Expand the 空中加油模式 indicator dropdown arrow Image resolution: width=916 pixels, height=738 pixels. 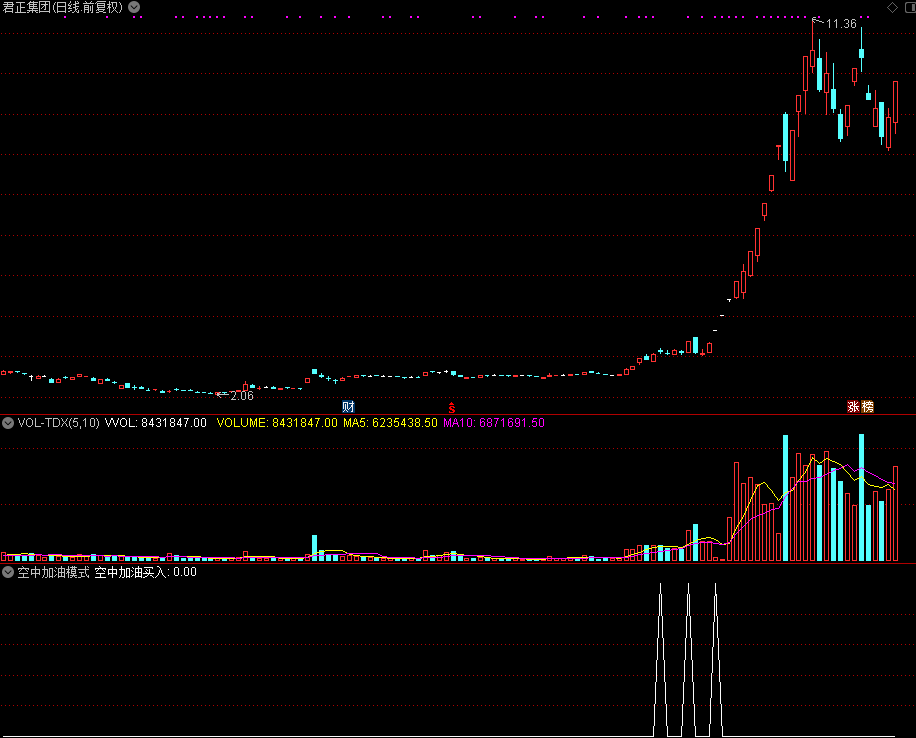pyautogui.click(x=8, y=572)
